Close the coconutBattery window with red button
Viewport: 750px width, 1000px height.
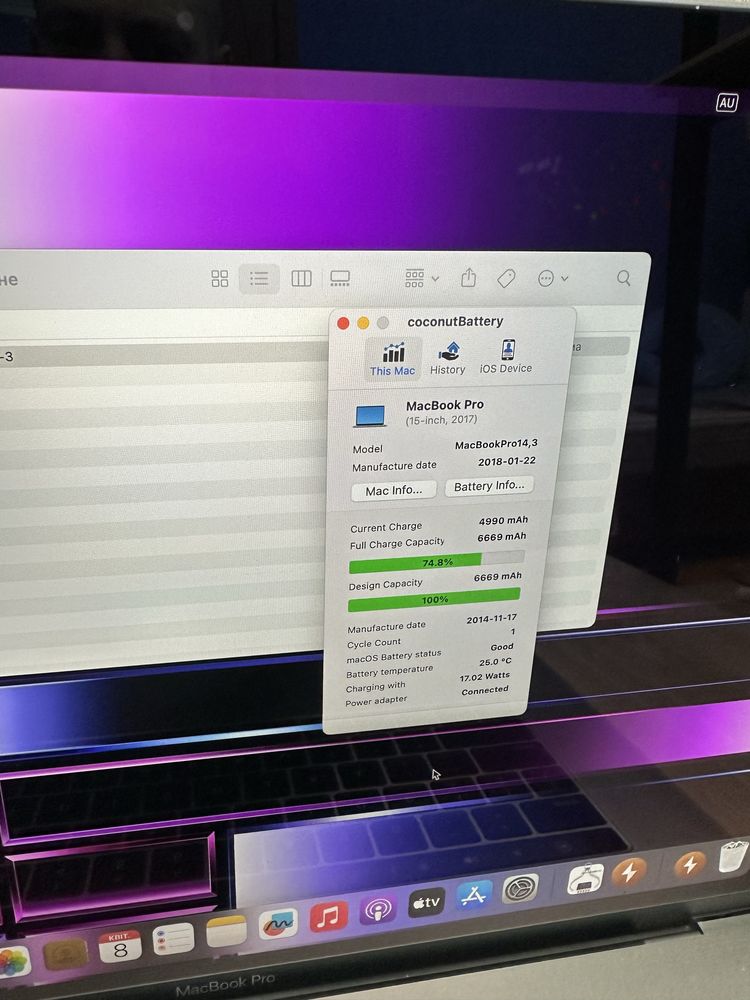(343, 323)
